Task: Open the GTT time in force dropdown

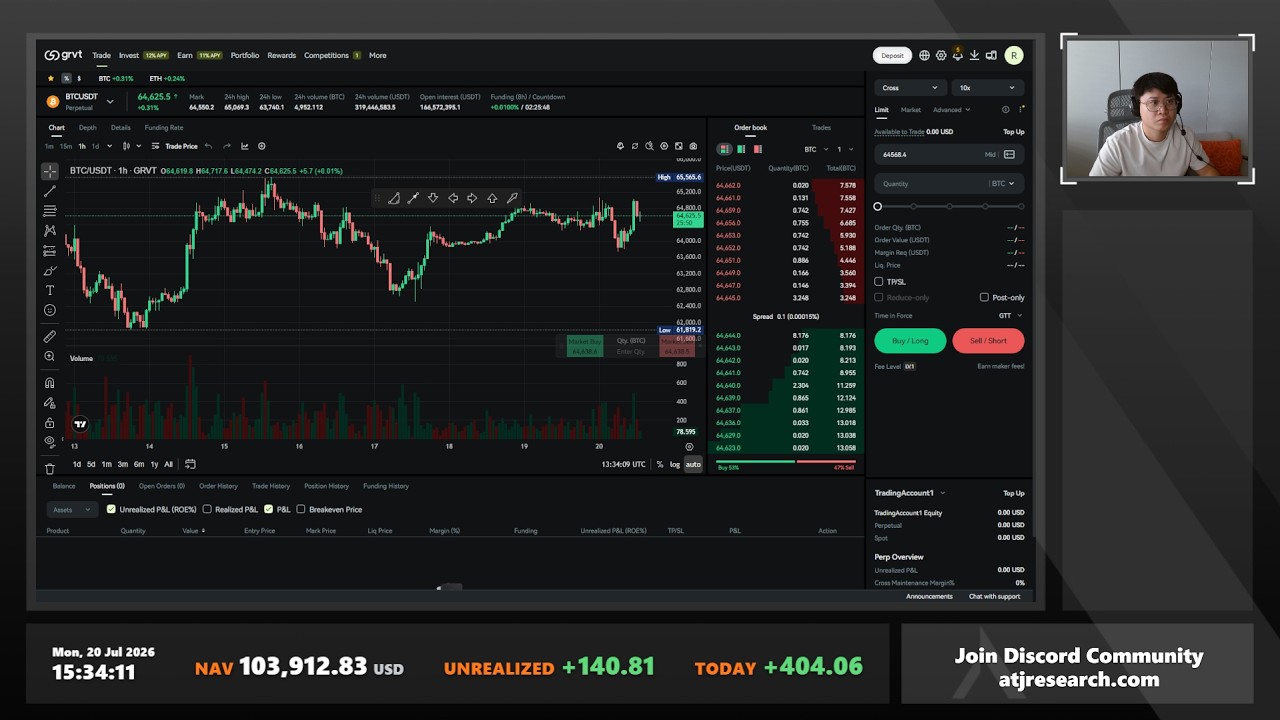Action: pyautogui.click(x=1010, y=316)
